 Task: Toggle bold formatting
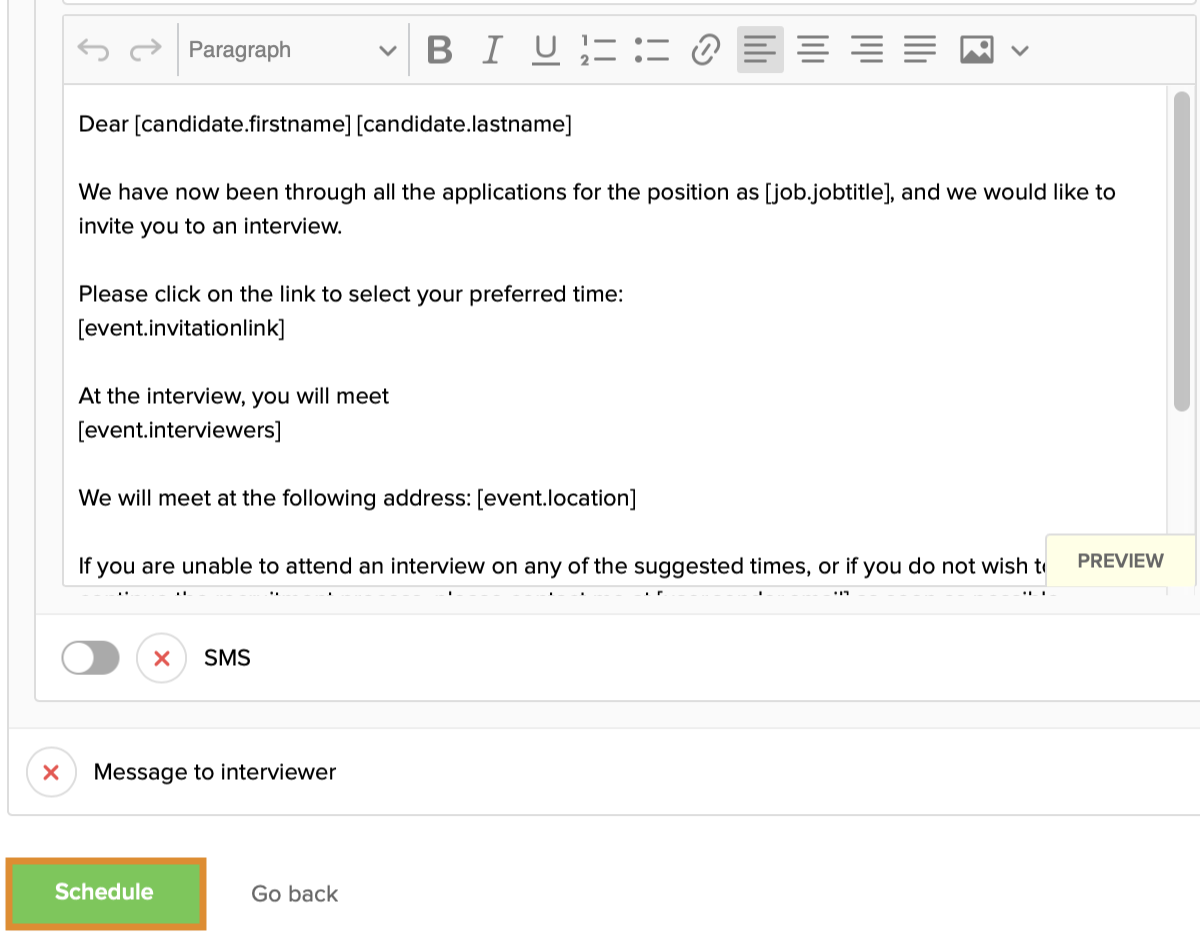coord(439,50)
